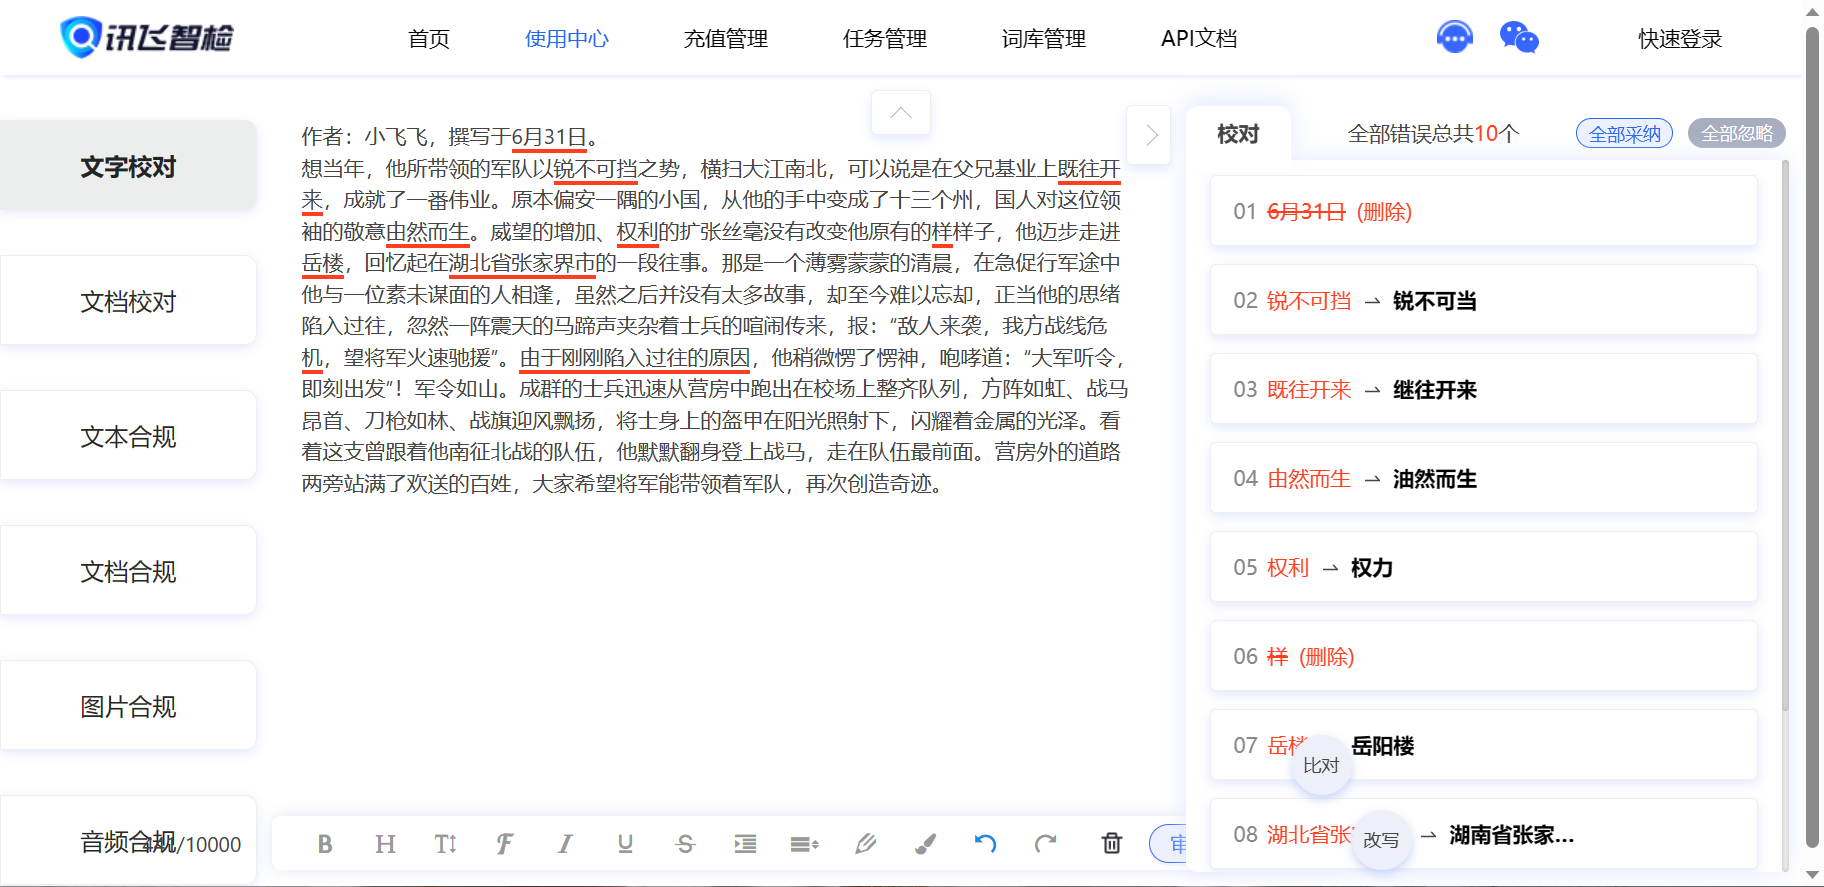Click results panel vertical scrollbar
Image resolution: width=1824 pixels, height=887 pixels.
point(1785,435)
